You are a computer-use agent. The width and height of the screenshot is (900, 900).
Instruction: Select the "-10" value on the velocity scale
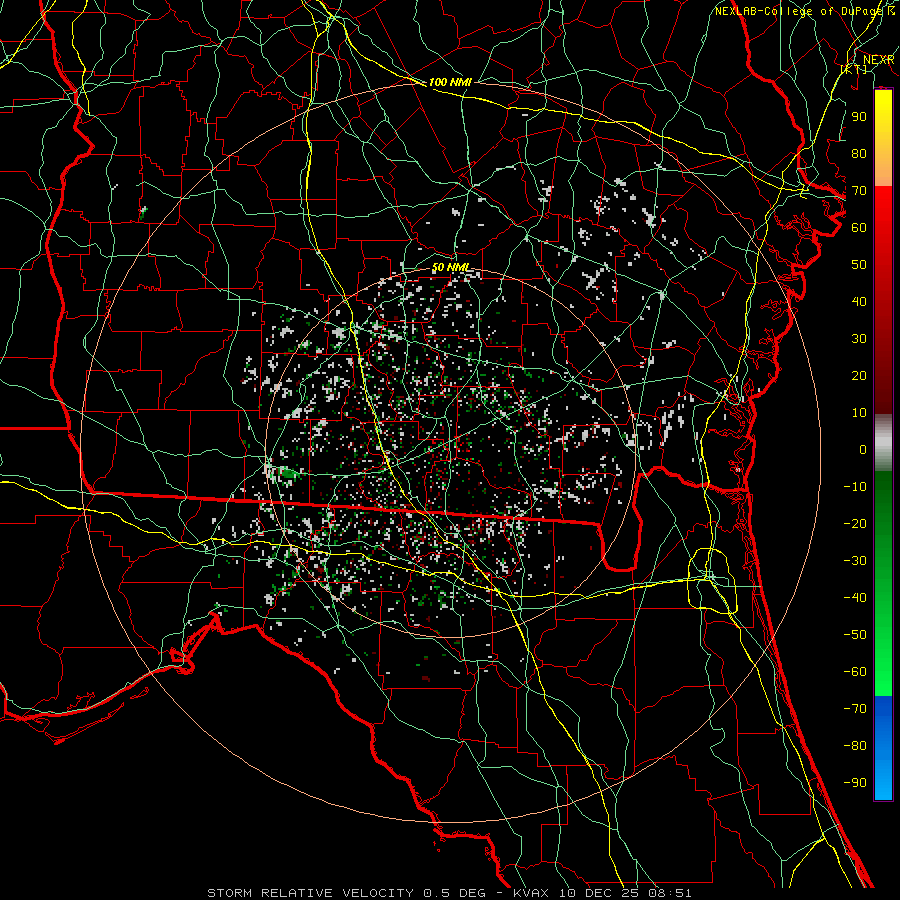tap(855, 487)
